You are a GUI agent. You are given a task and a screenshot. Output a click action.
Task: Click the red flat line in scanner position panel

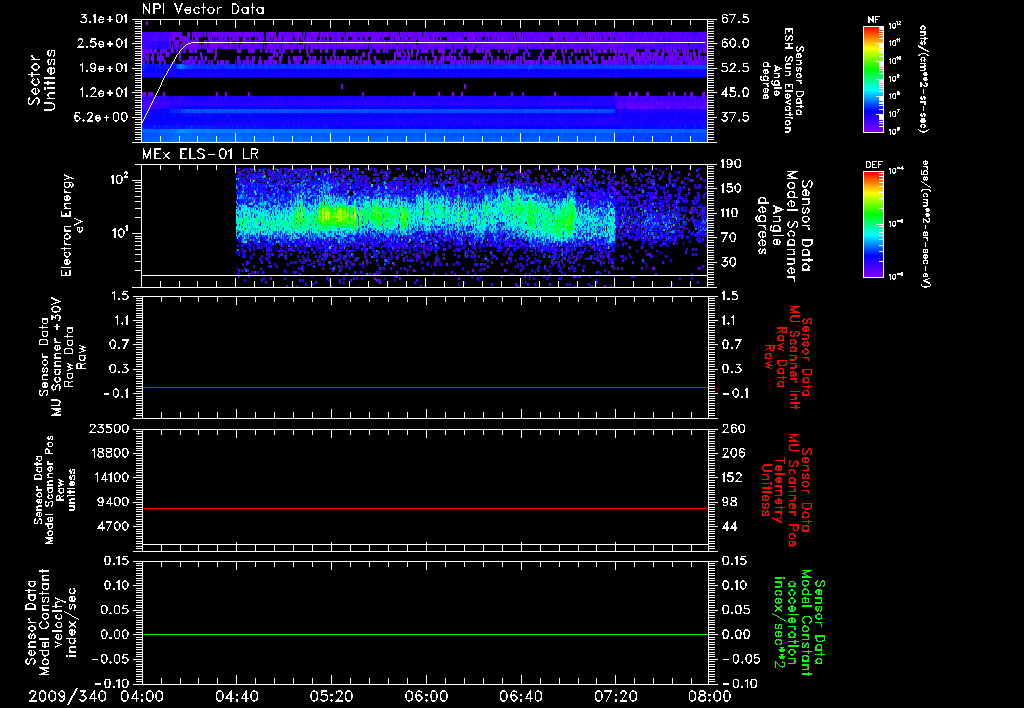(x=425, y=508)
